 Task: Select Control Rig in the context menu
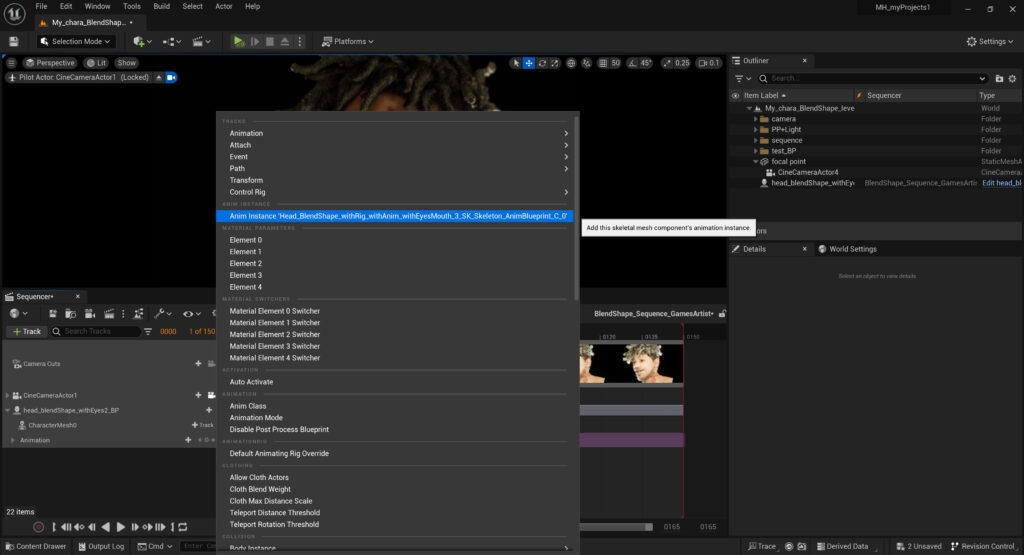click(x=248, y=192)
